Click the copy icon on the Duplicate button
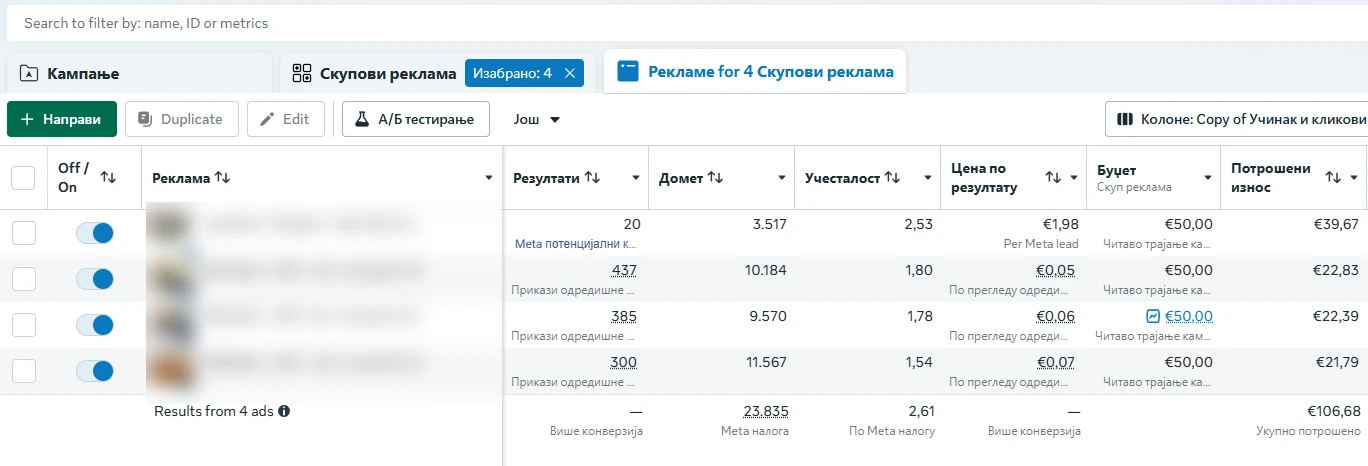 pyautogui.click(x=145, y=119)
